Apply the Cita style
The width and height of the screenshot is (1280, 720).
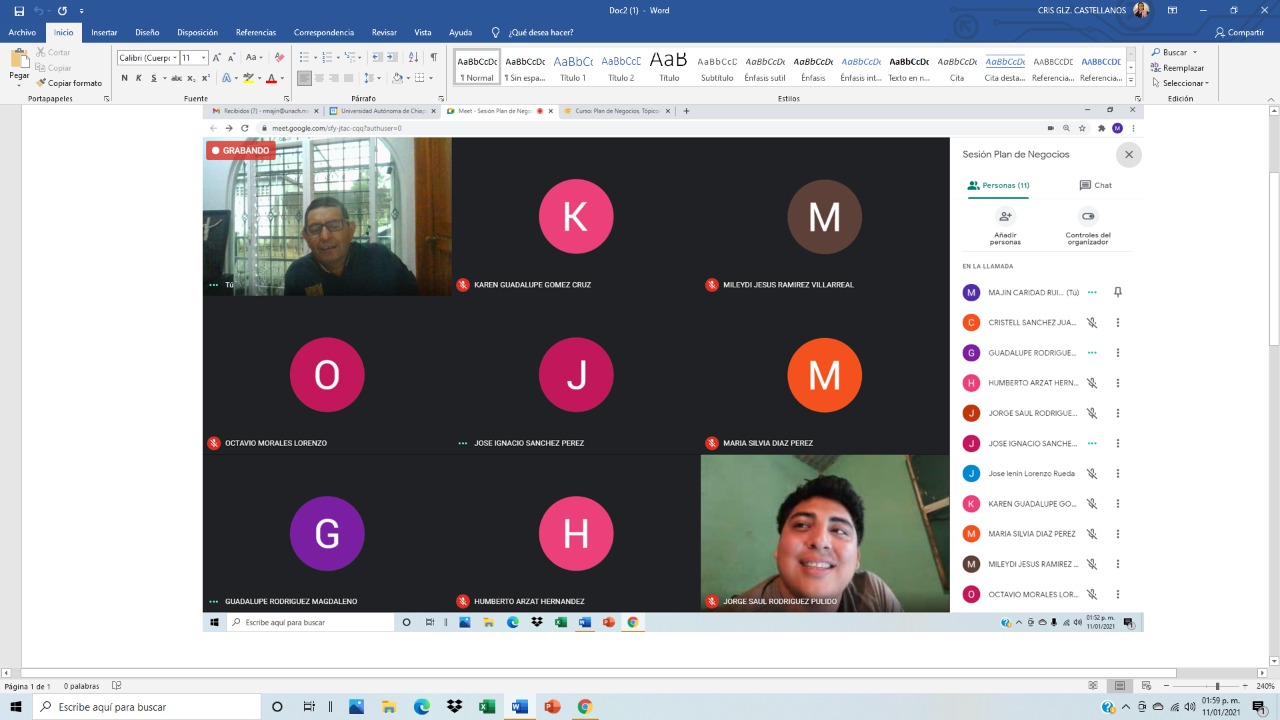click(957, 68)
